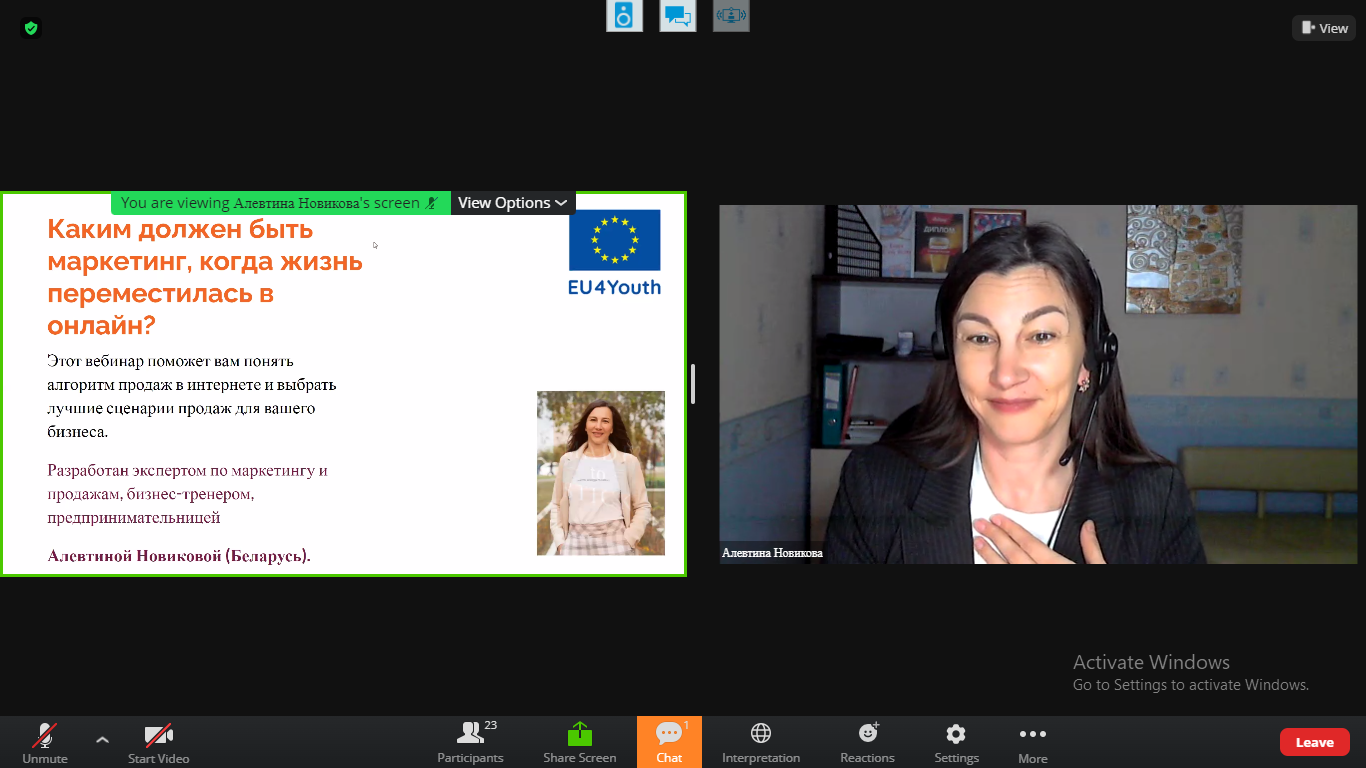Image resolution: width=1366 pixels, height=768 pixels.
Task: Unmute the microphone
Action: tap(44, 742)
